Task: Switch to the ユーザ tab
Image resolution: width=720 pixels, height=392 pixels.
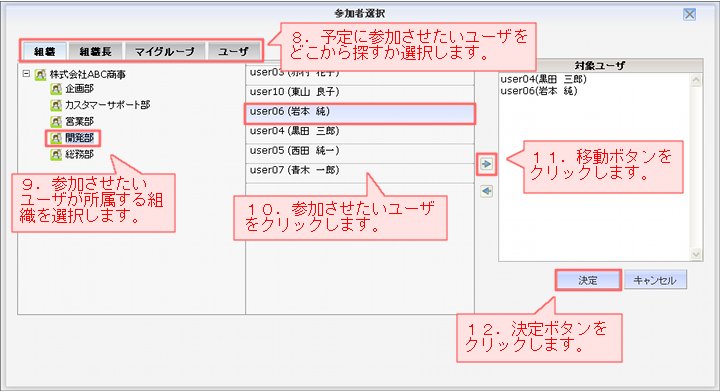Action: point(233,51)
